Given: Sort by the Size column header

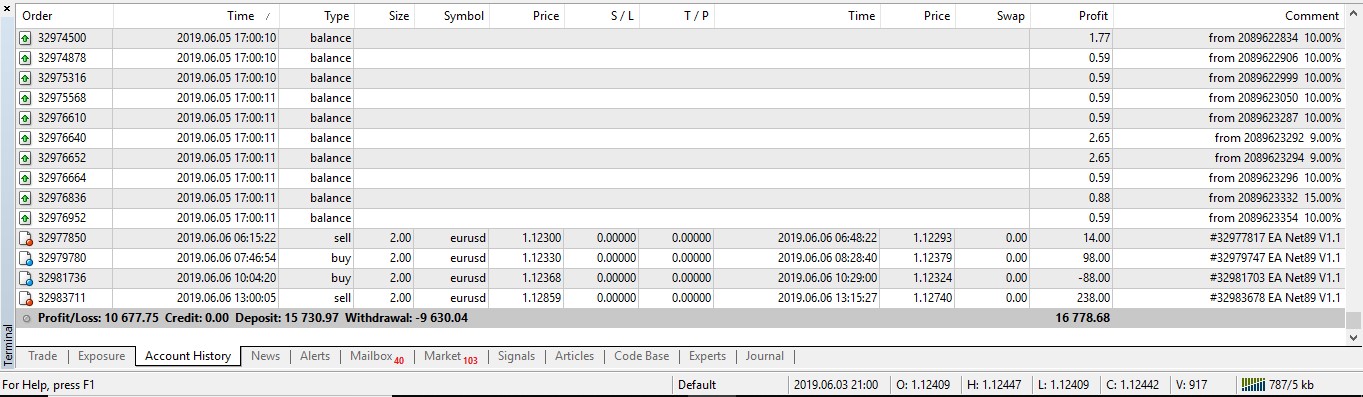Looking at the screenshot, I should tap(385, 16).
